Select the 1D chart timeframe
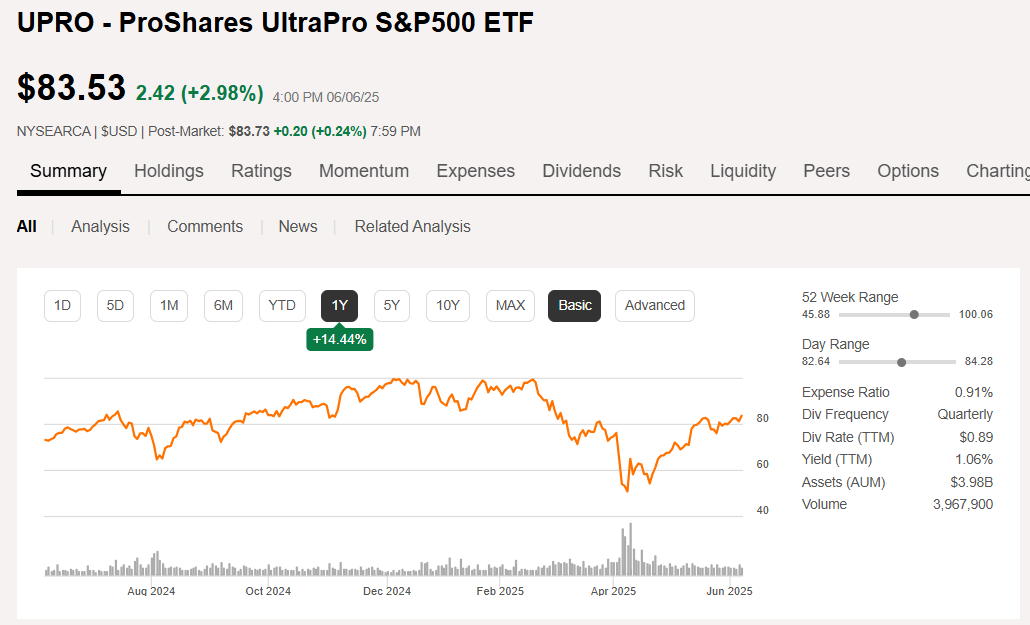Screen dimensions: 1030x625 point(62,306)
